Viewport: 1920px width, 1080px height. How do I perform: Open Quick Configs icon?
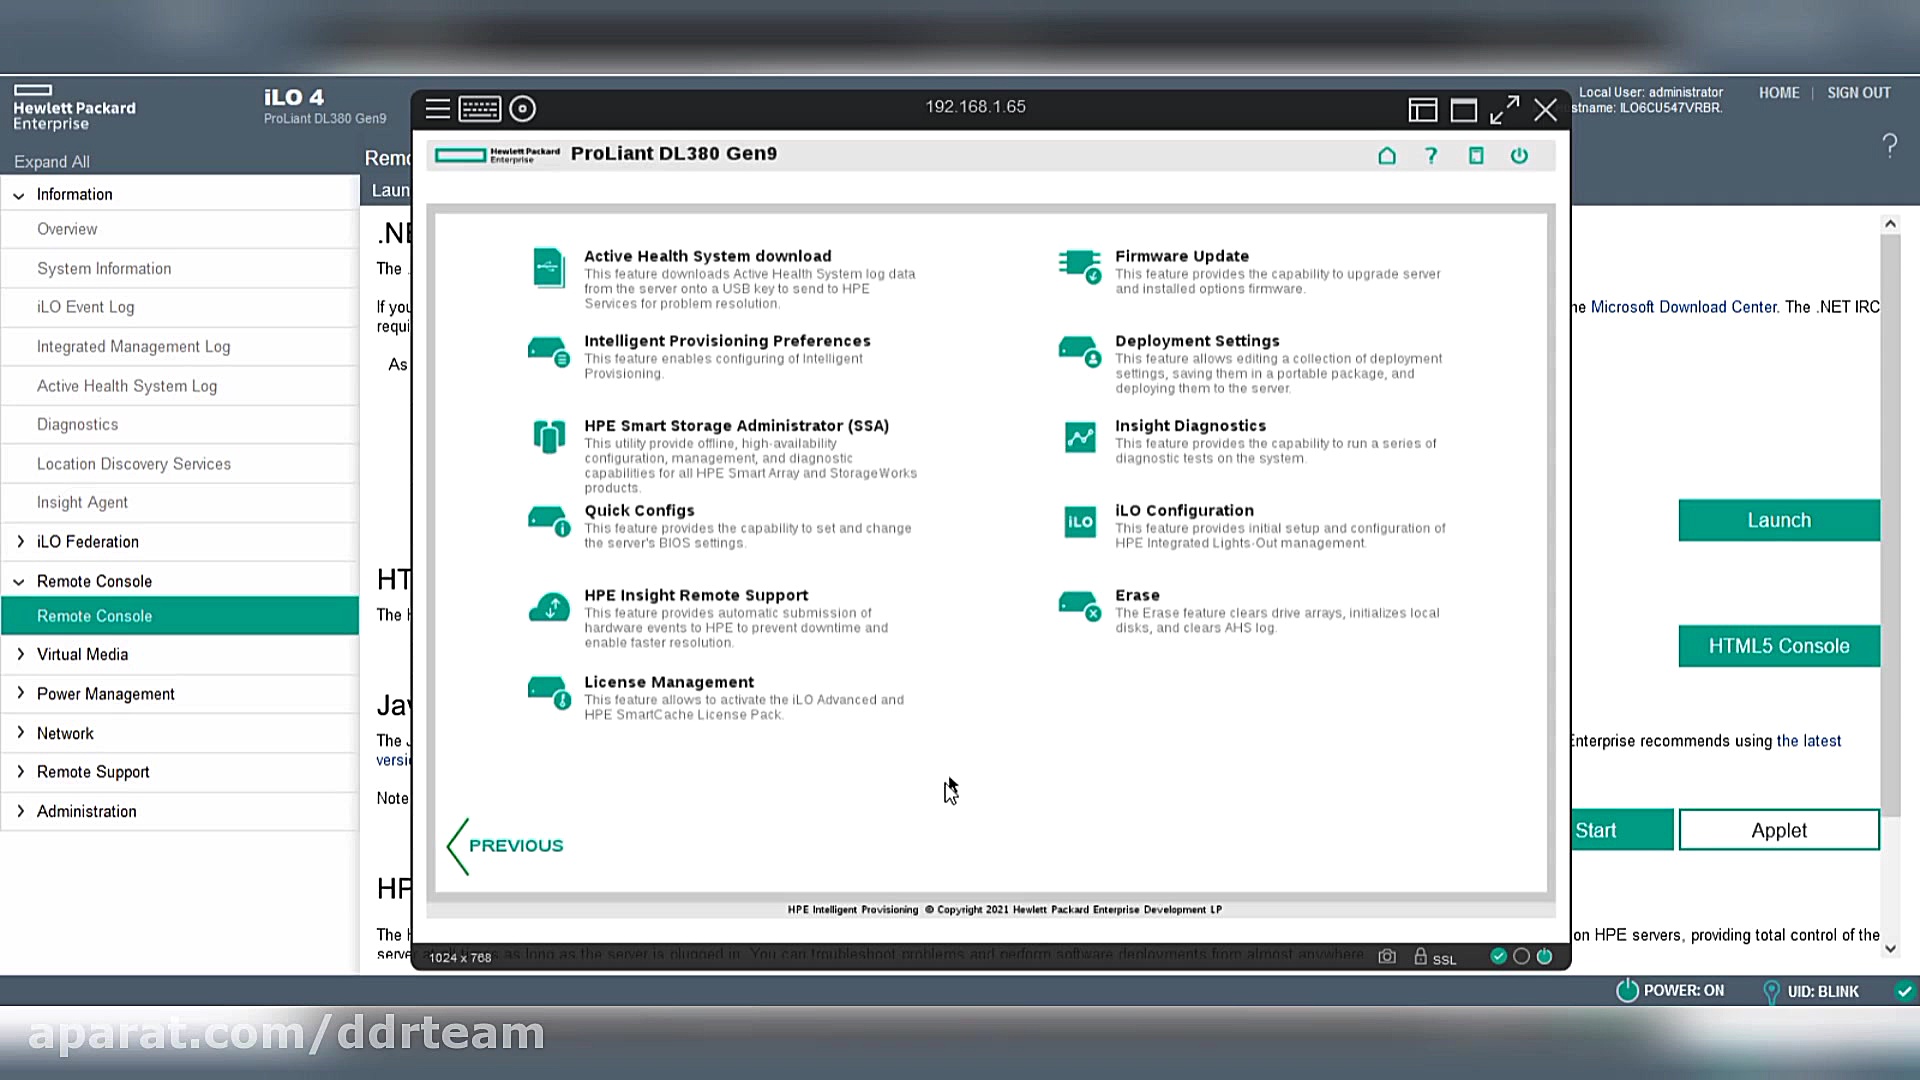549,522
